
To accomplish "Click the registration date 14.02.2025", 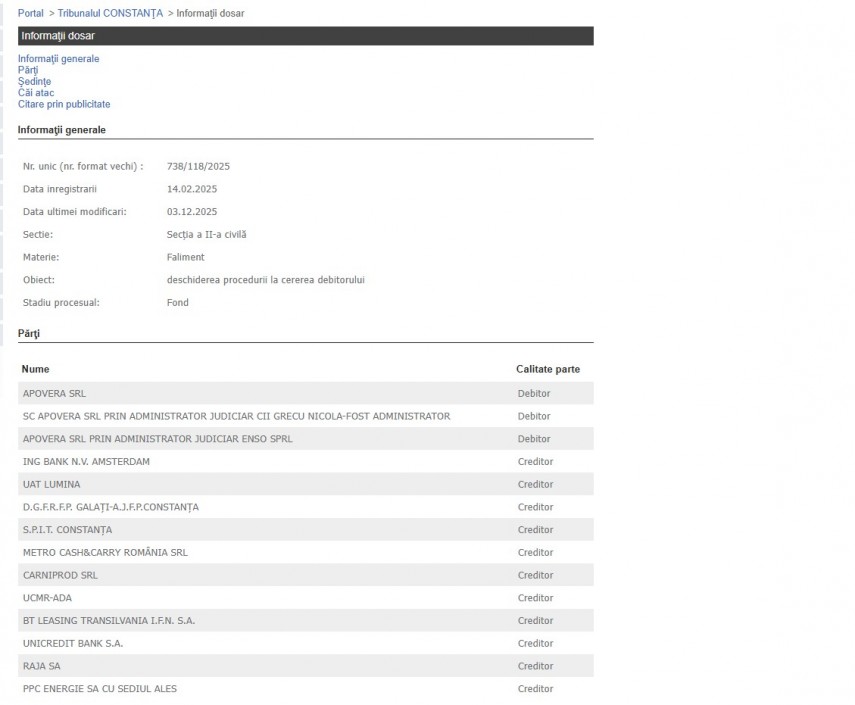I will tap(192, 189).
